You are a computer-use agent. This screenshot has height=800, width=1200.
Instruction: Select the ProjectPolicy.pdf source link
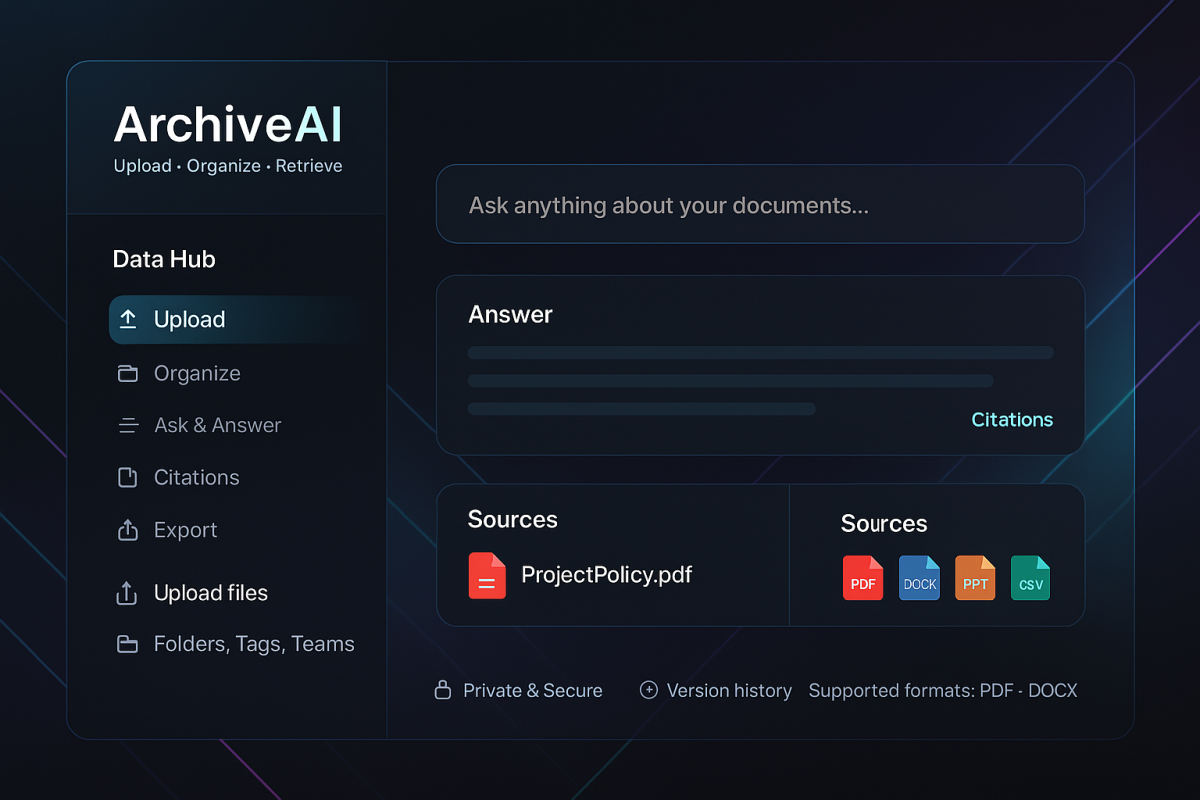[607, 575]
